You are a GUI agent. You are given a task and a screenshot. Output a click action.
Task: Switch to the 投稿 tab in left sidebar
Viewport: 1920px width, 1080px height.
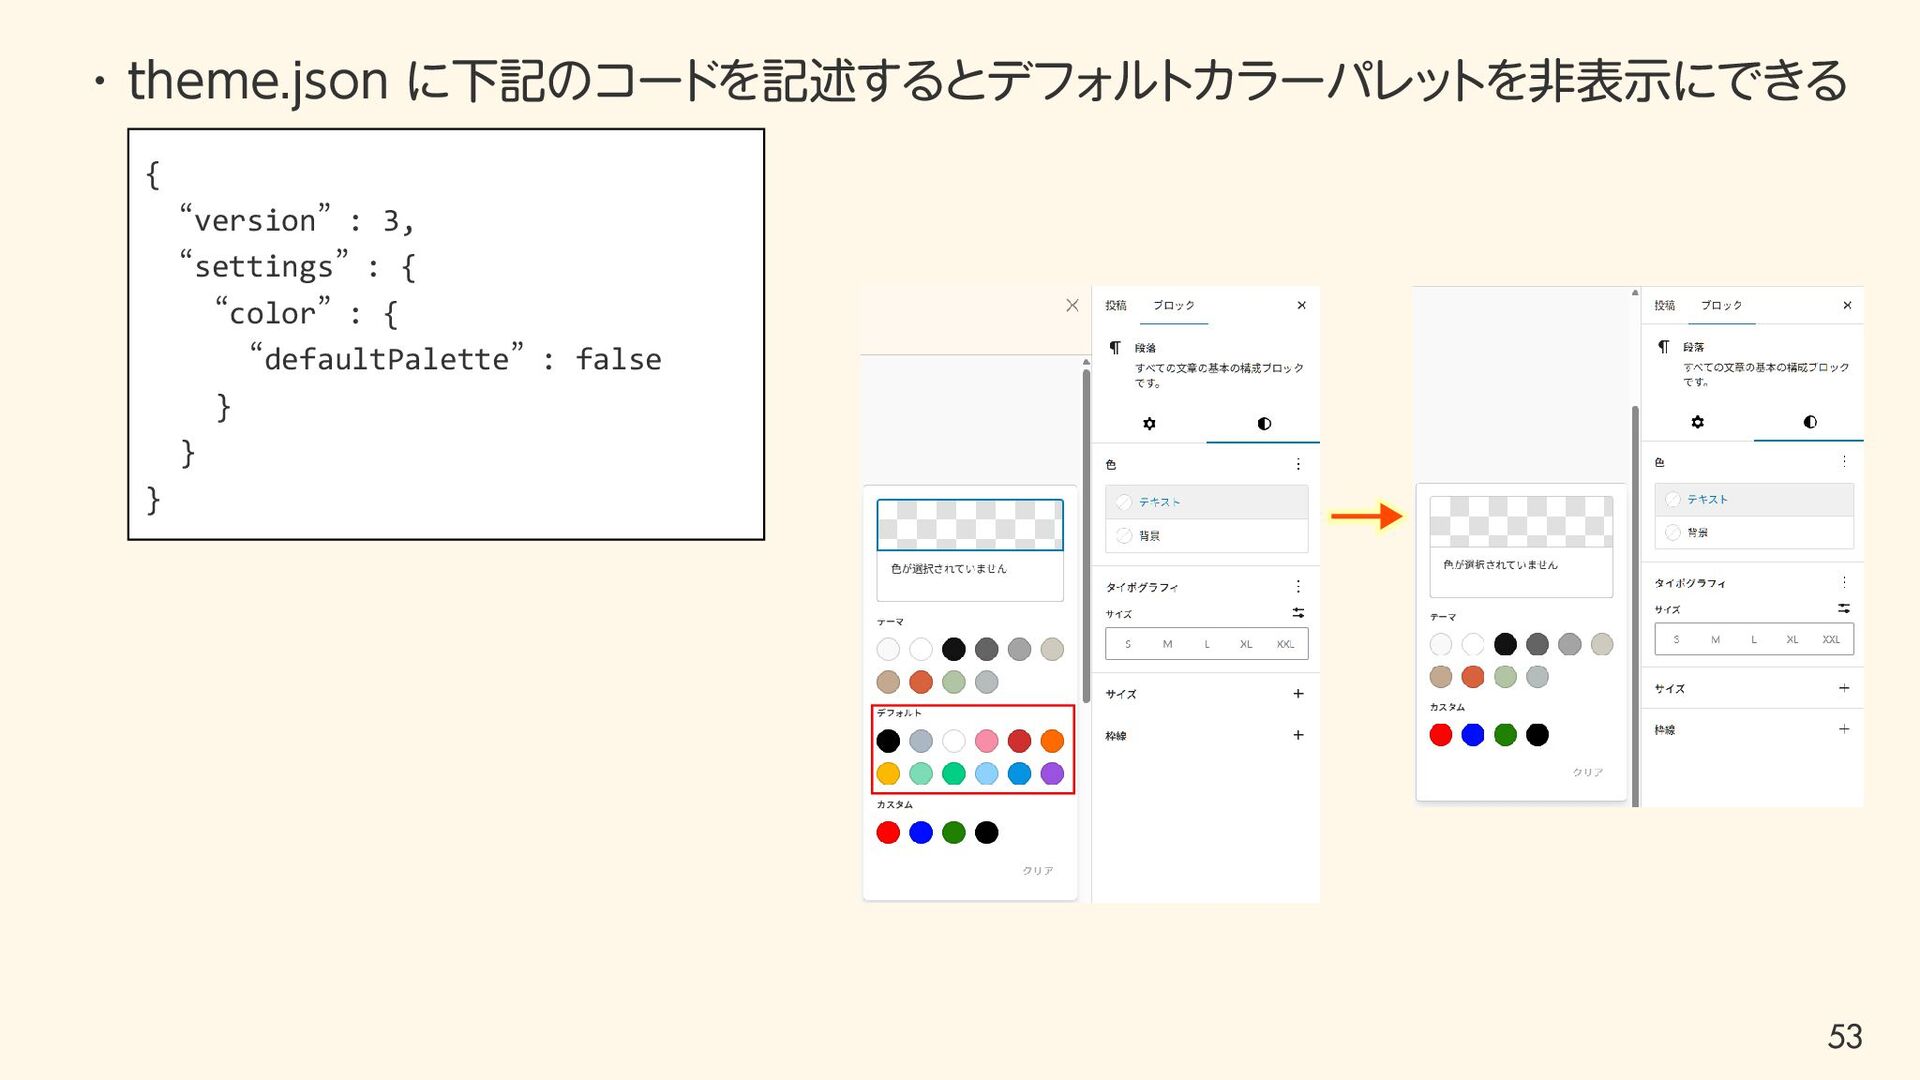1116,305
